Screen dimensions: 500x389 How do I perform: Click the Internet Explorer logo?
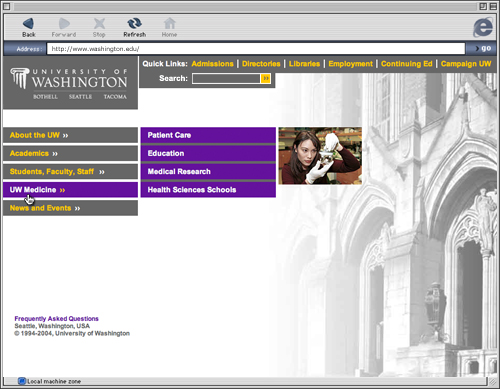coord(483,27)
